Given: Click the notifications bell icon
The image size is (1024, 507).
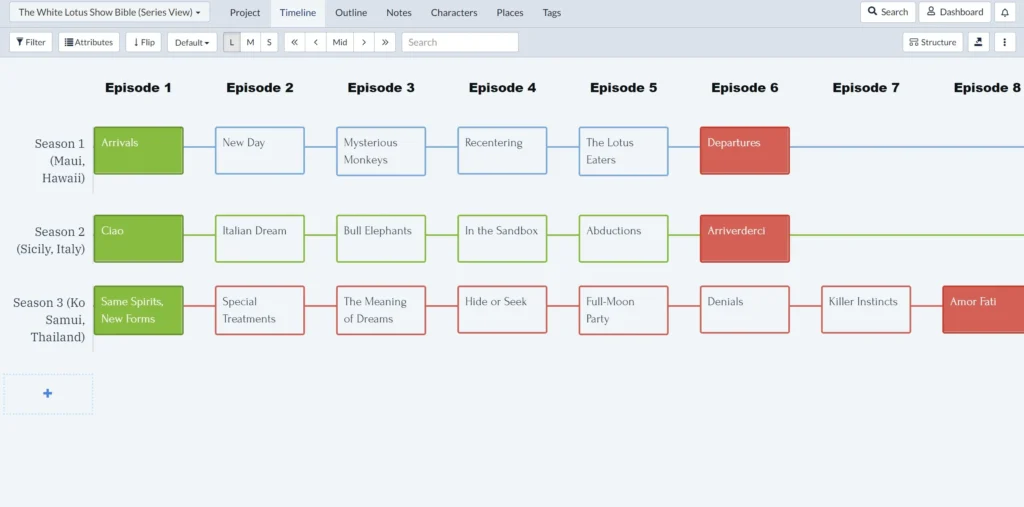Looking at the screenshot, I should 1004,12.
